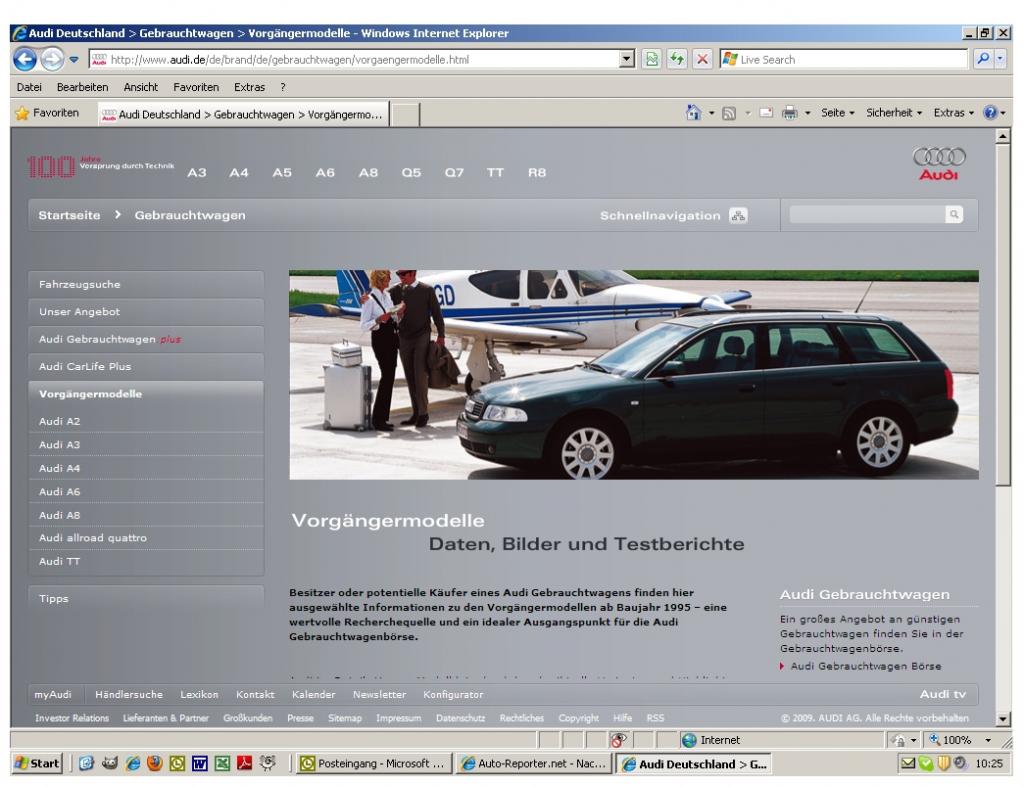The image size is (1024, 786).
Task: Open the Favoriten menu in the menu bar
Action: (196, 87)
